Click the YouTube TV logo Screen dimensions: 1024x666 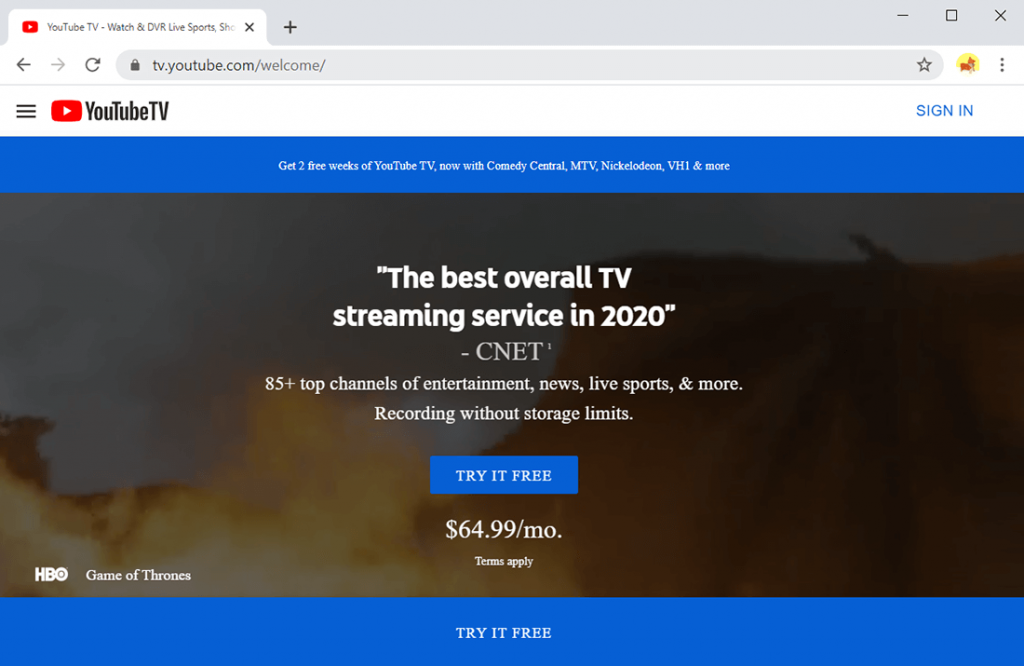(110, 111)
